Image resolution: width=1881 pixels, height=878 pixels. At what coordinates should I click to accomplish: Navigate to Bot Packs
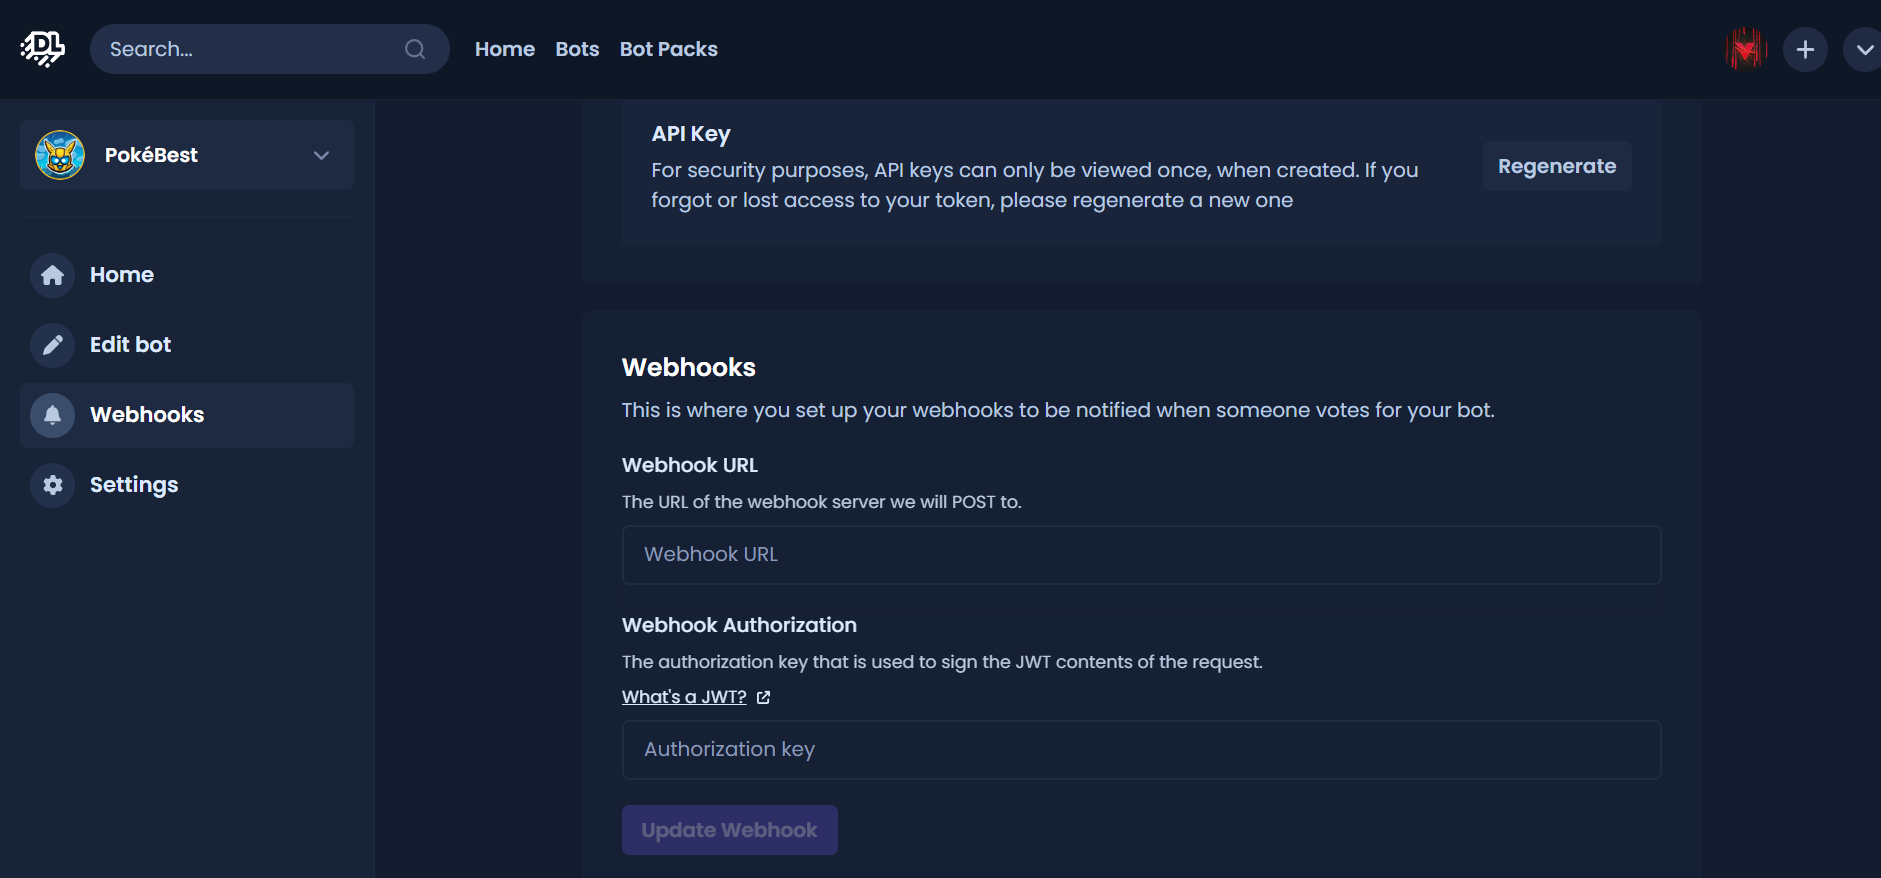668,48
